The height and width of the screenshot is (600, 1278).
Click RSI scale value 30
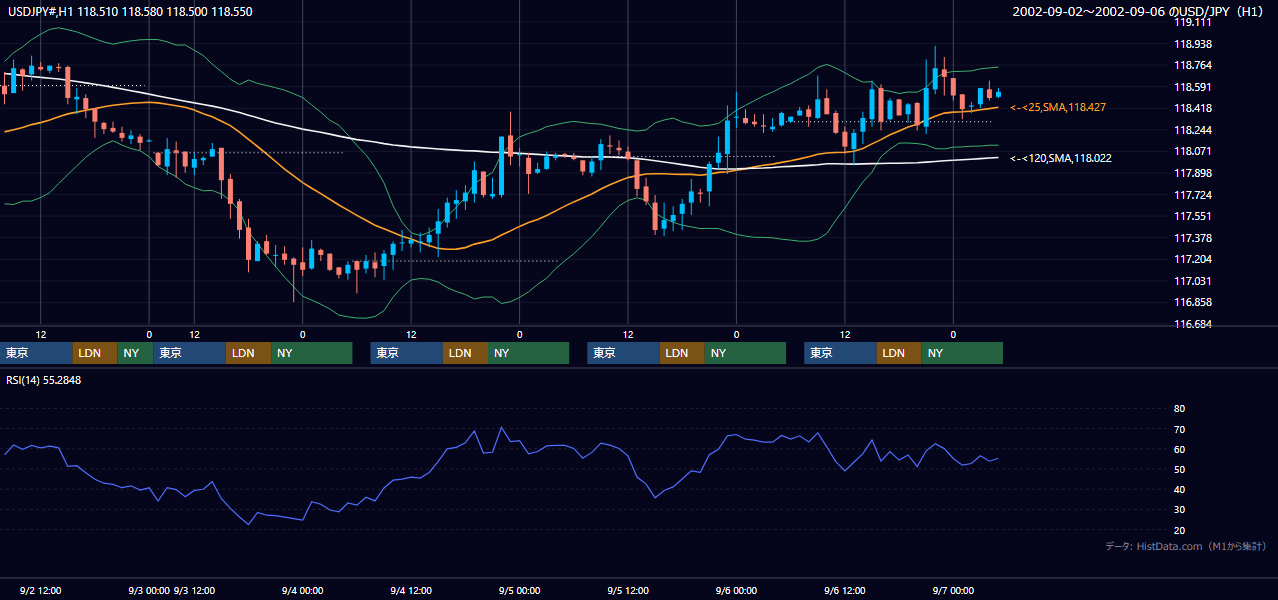[x=1179, y=510]
